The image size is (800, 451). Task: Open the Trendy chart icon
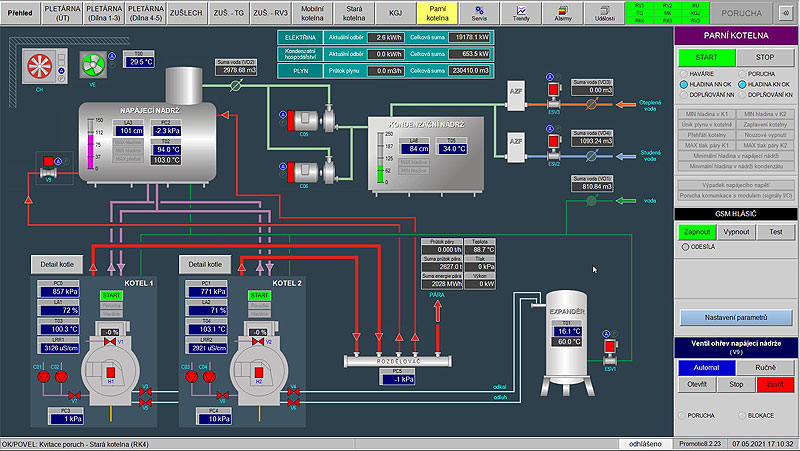pyautogui.click(x=521, y=13)
